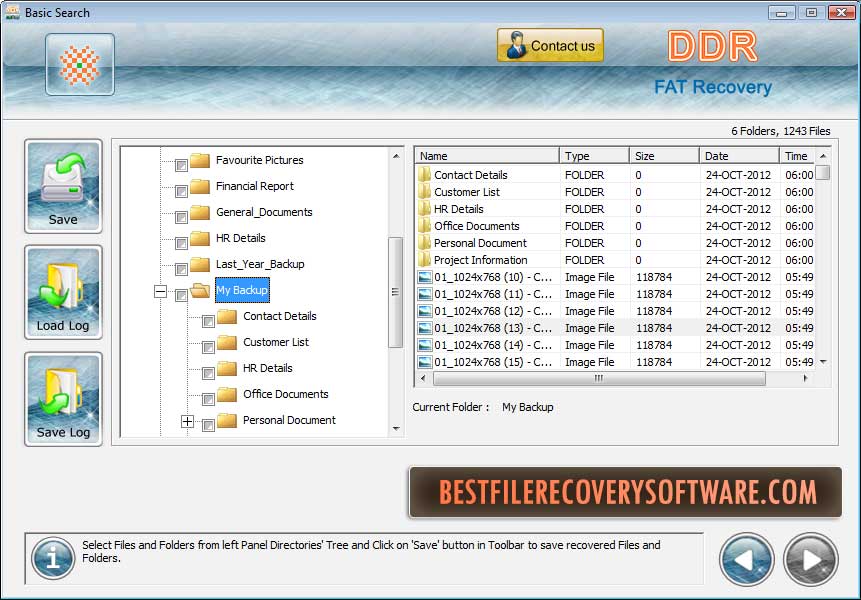The width and height of the screenshot is (861, 600).
Task: Click the Favourite Pictures folder icon
Action: (x=200, y=160)
